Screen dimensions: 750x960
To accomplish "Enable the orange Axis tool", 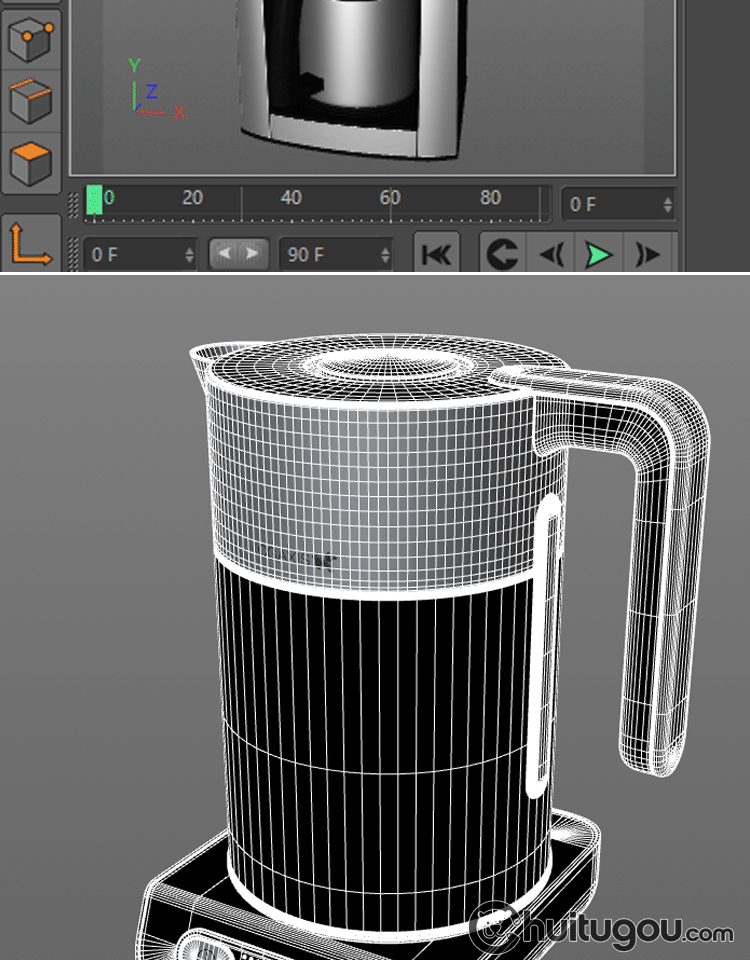I will 31,243.
